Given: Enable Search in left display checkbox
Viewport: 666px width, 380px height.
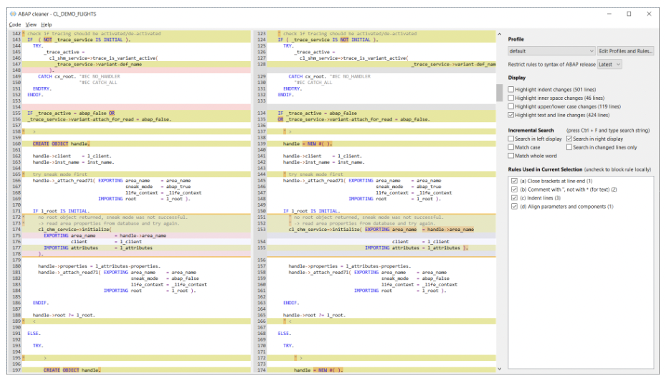Looking at the screenshot, I should coord(511,139).
